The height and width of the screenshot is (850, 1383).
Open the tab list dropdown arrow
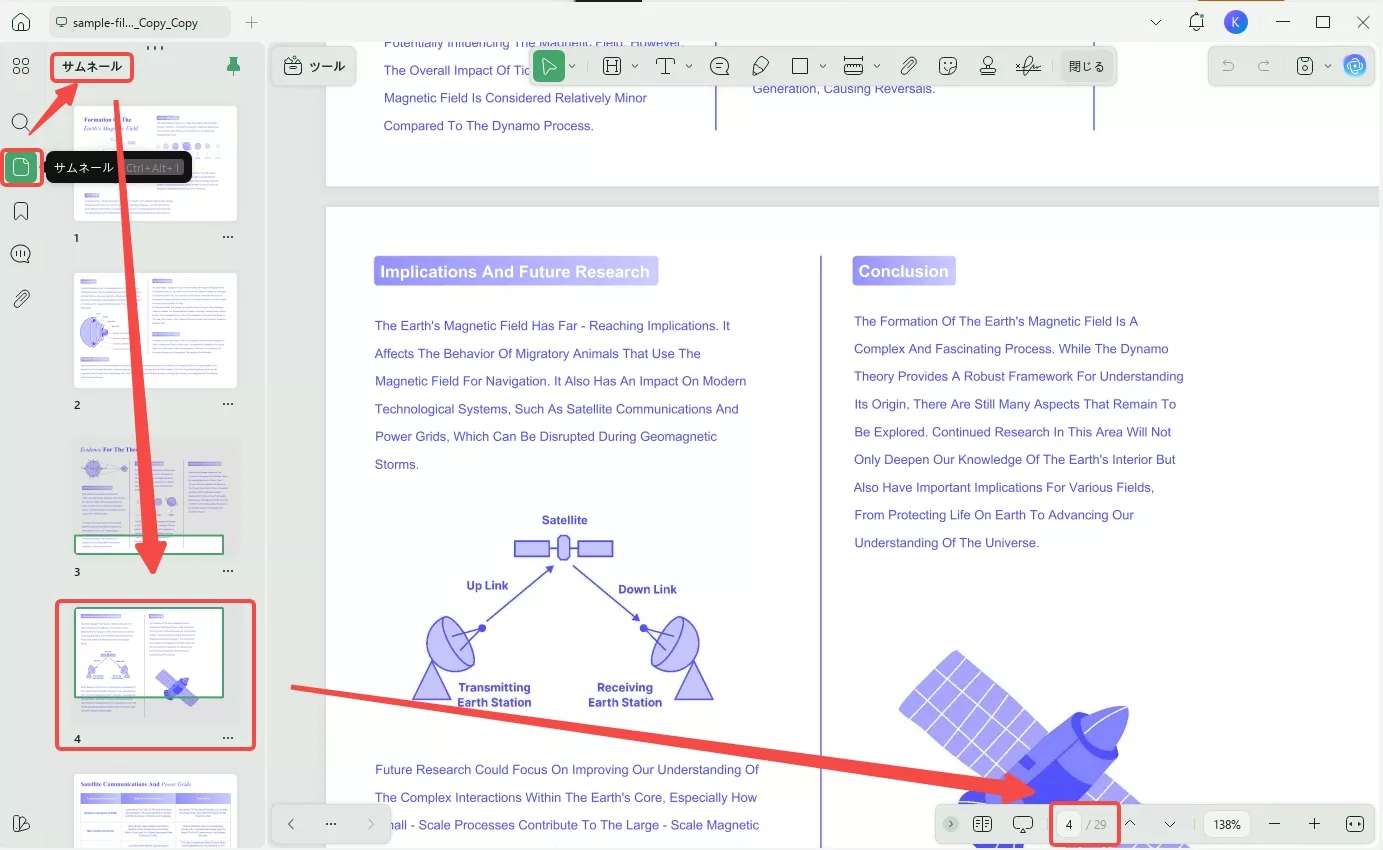coord(1156,22)
